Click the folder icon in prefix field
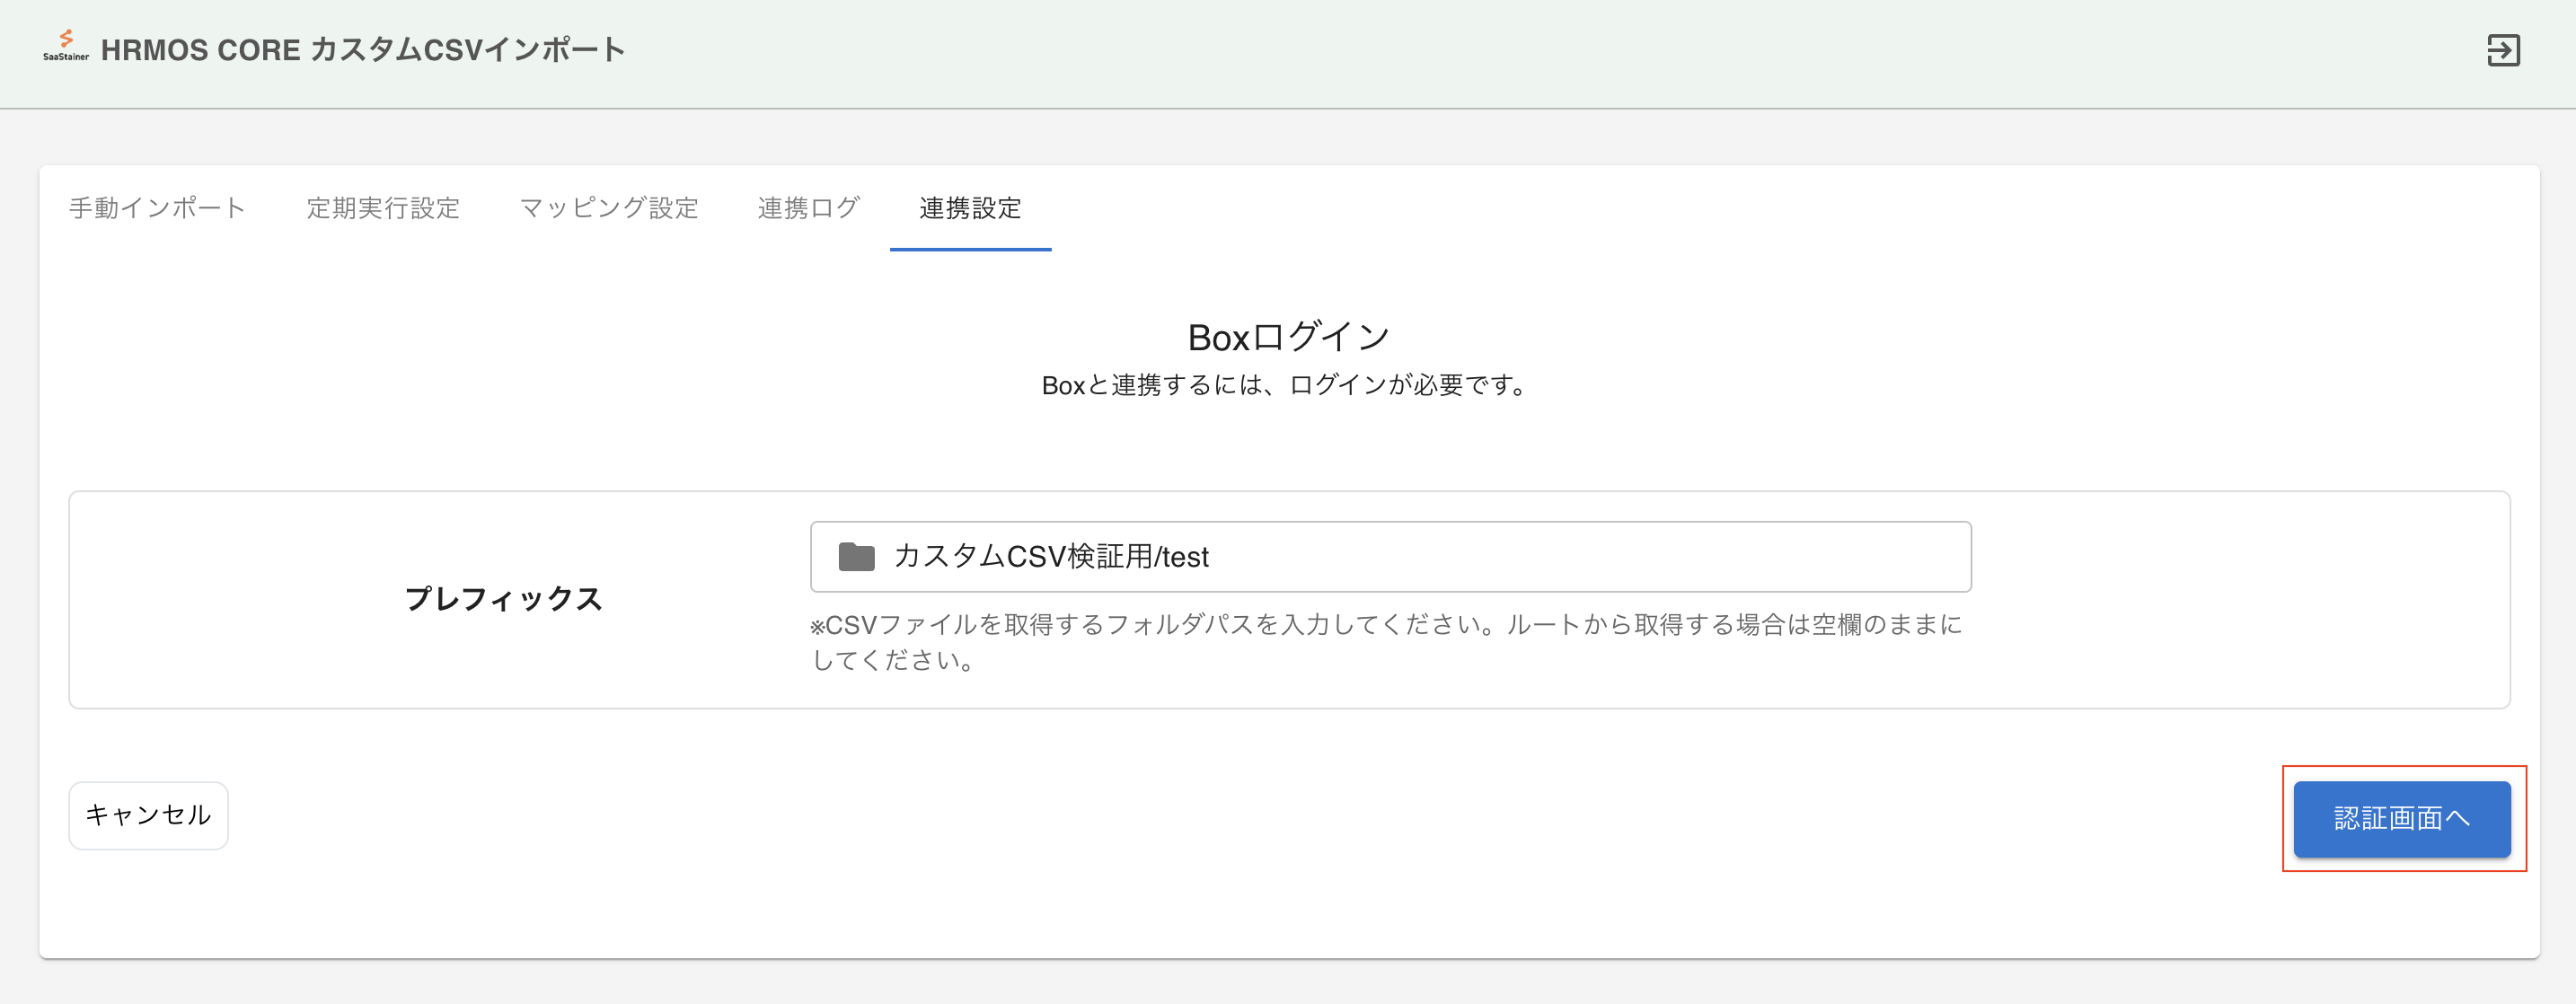Screen dimensions: 2576x1004 [x=856, y=557]
